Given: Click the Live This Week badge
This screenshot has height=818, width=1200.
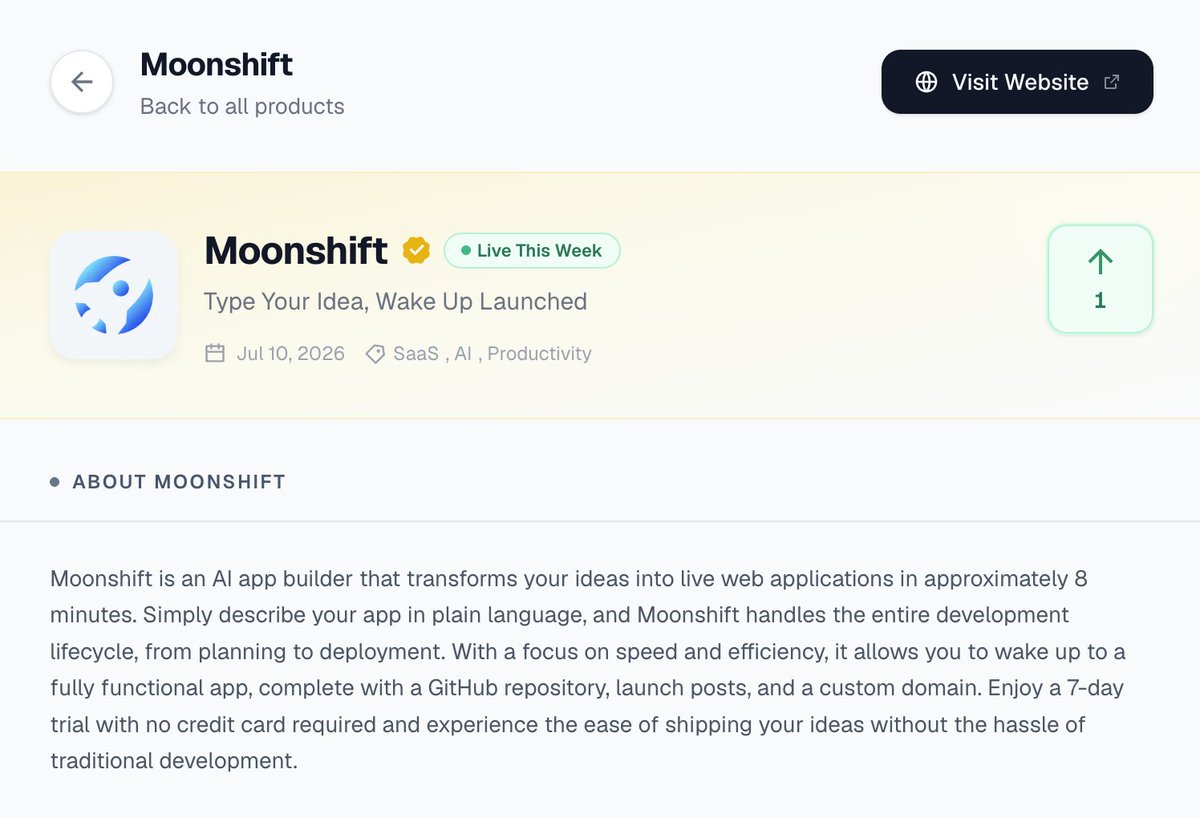Looking at the screenshot, I should coord(532,251).
